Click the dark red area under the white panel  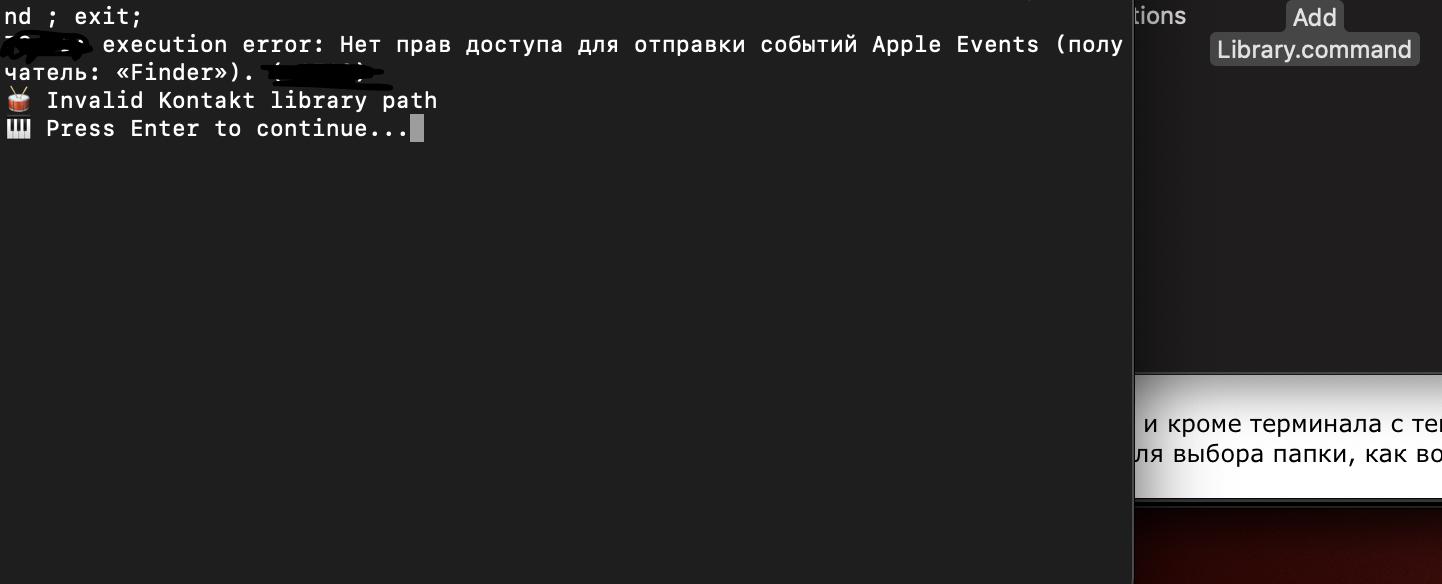tap(1288, 545)
